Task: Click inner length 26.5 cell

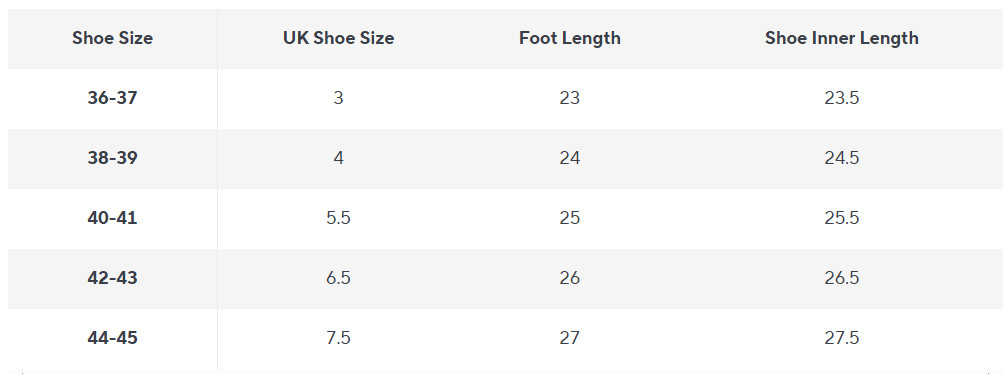Action: click(842, 279)
